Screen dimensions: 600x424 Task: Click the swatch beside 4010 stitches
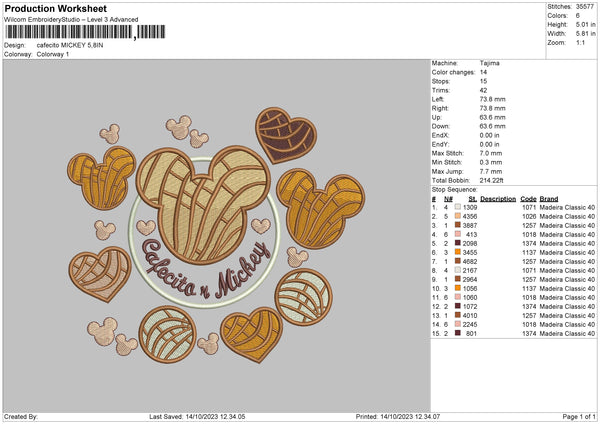pos(458,315)
